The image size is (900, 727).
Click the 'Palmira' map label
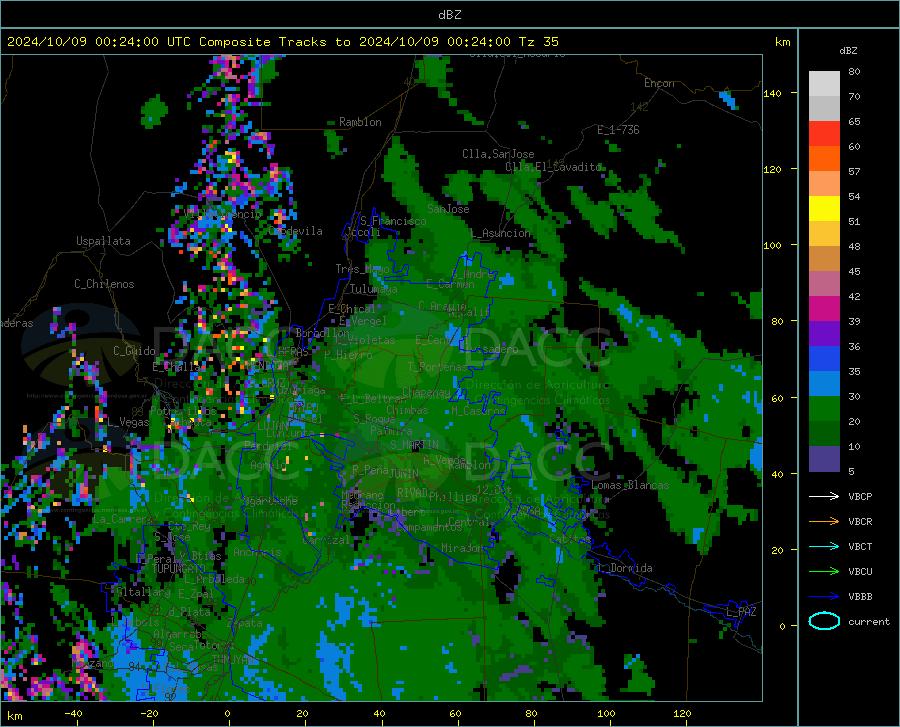tap(391, 430)
